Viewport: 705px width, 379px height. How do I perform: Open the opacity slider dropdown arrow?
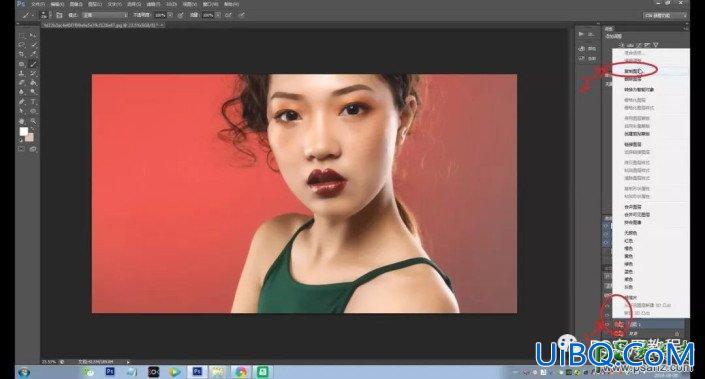click(170, 15)
